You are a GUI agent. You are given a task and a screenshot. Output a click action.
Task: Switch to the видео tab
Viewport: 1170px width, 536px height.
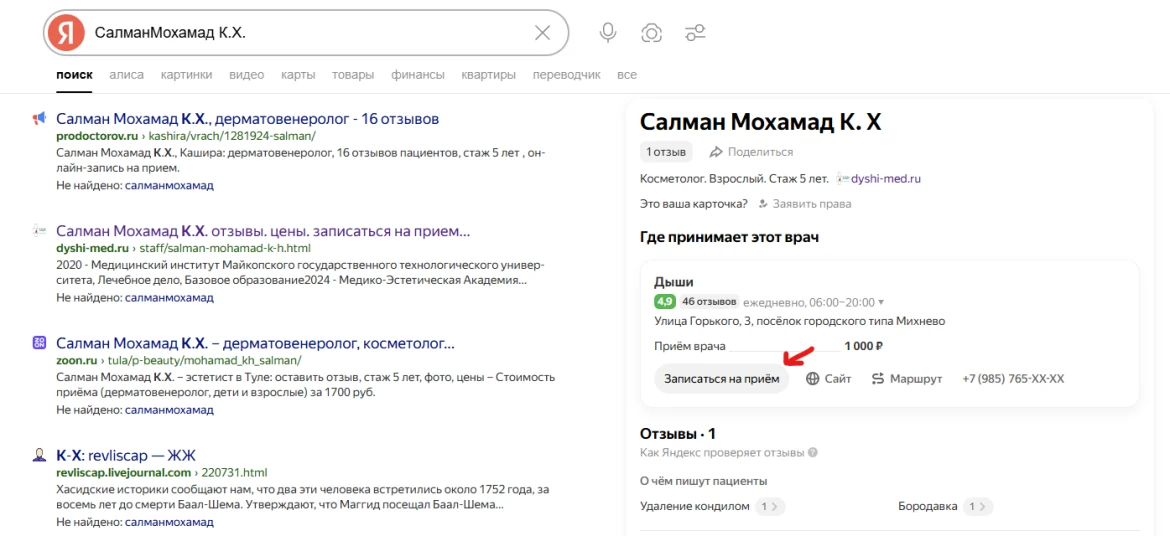coord(247,75)
